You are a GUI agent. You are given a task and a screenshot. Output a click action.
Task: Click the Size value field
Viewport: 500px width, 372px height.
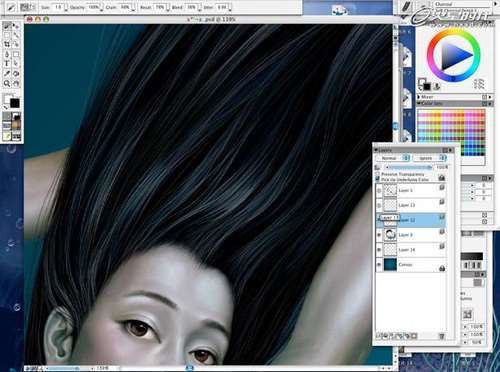pos(57,7)
